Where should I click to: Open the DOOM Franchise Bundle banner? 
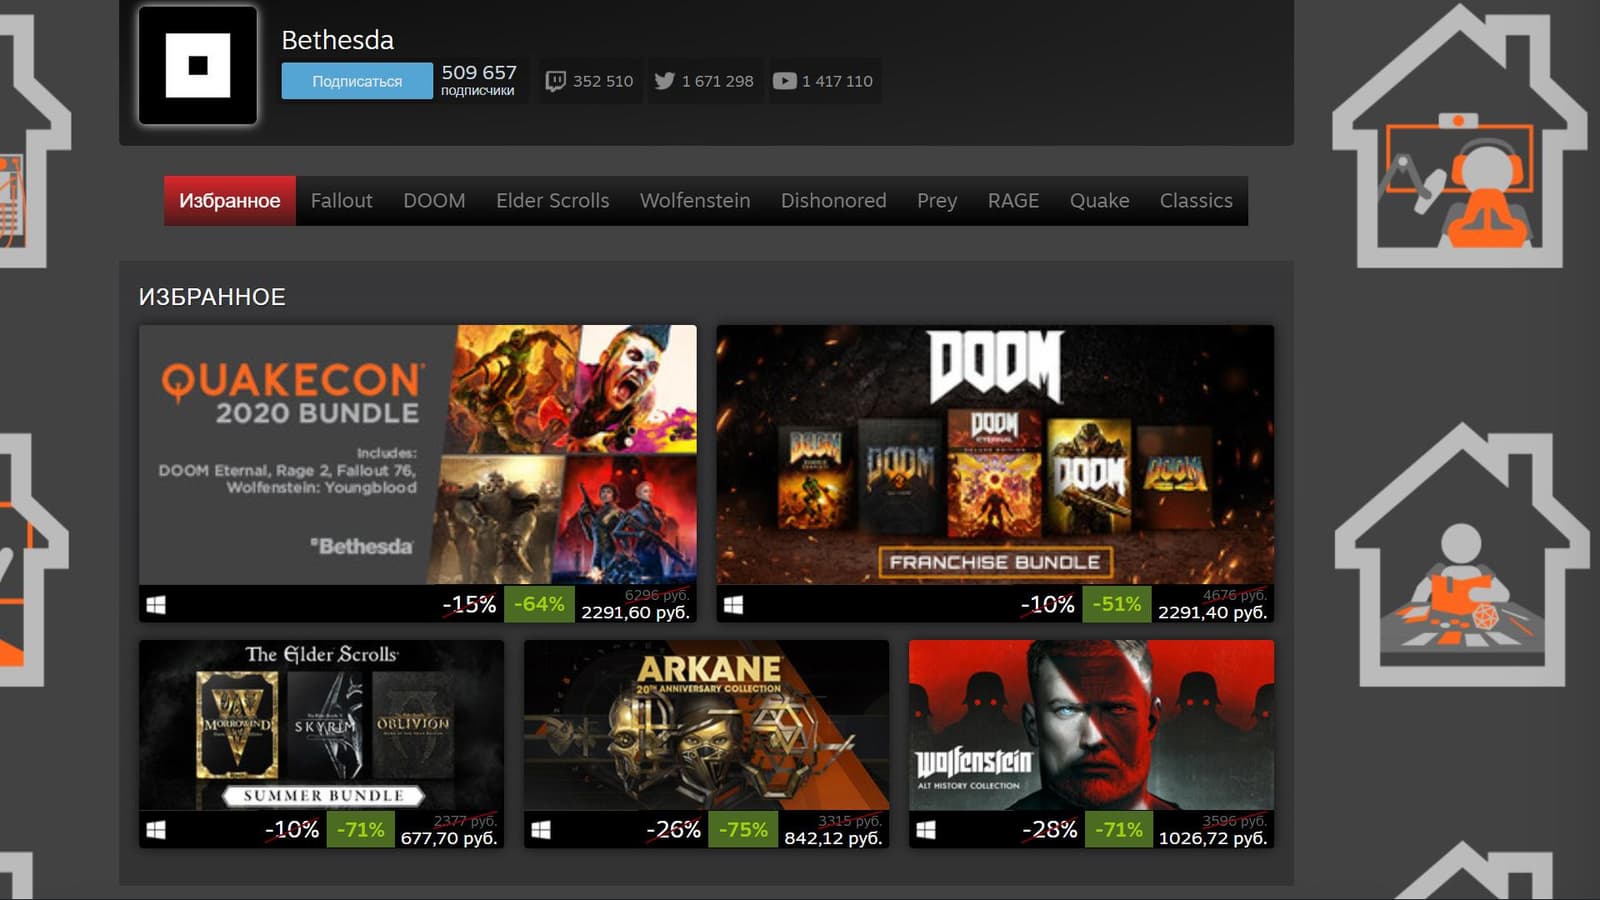(995, 455)
